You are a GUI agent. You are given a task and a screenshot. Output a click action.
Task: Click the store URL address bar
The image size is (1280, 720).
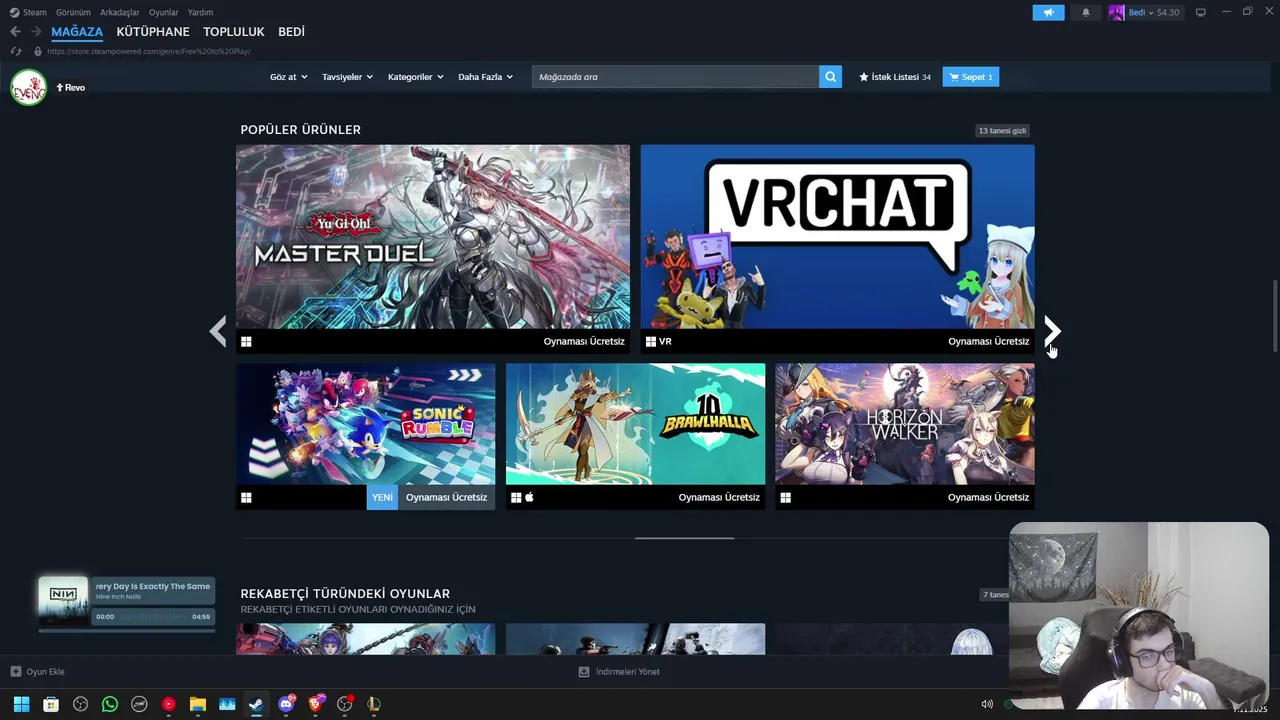point(148,51)
